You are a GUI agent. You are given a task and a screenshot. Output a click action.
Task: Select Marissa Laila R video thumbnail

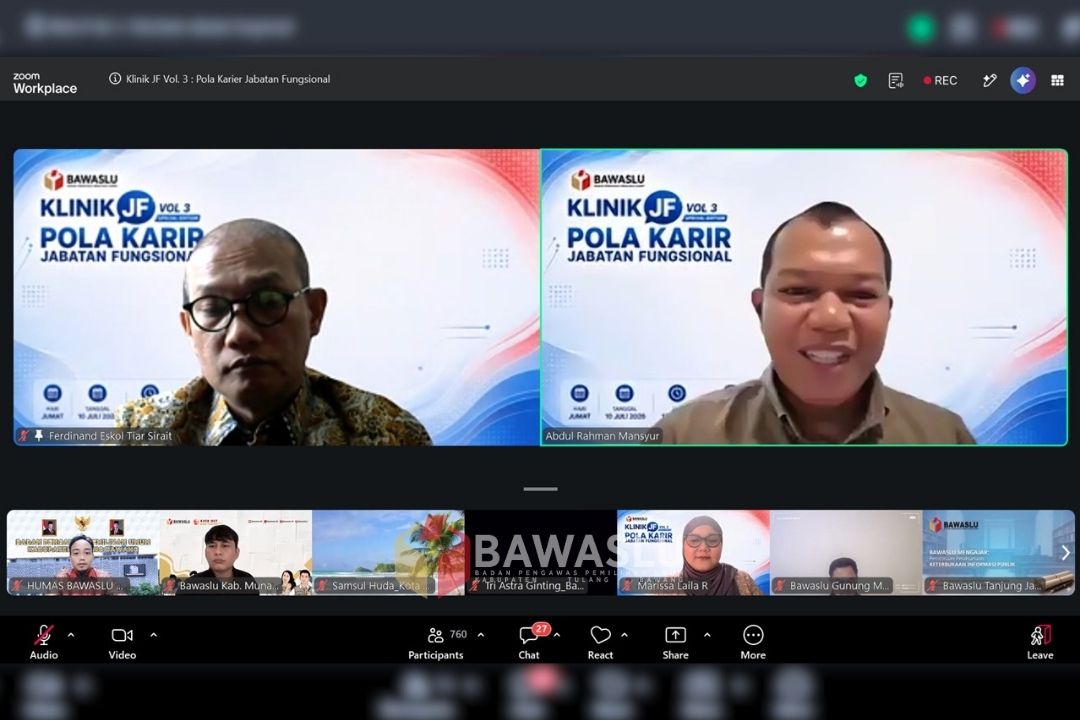pyautogui.click(x=693, y=553)
